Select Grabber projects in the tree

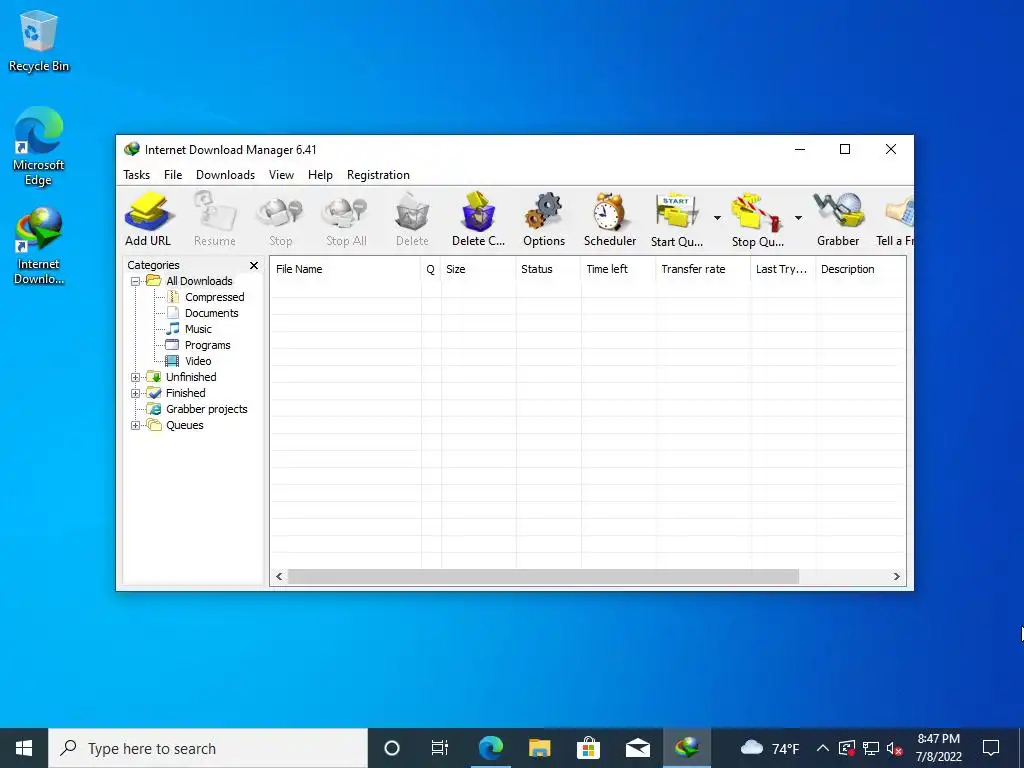click(206, 409)
